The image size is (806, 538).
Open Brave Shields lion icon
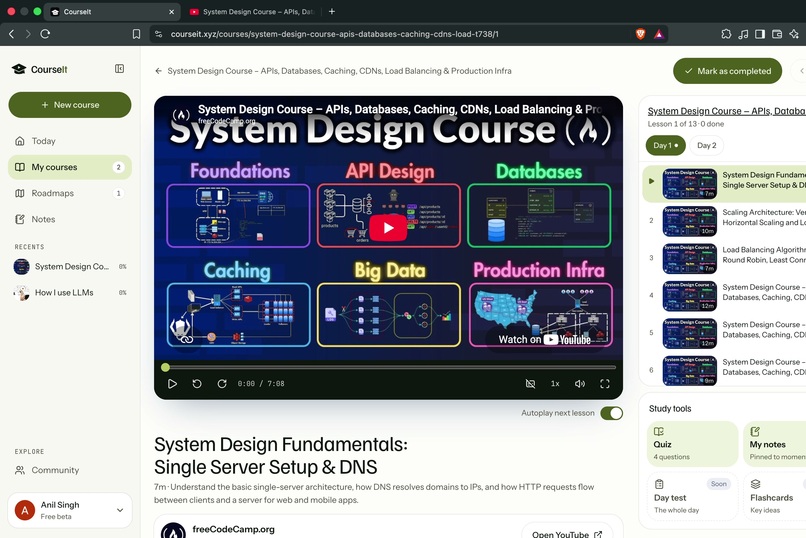tap(640, 34)
